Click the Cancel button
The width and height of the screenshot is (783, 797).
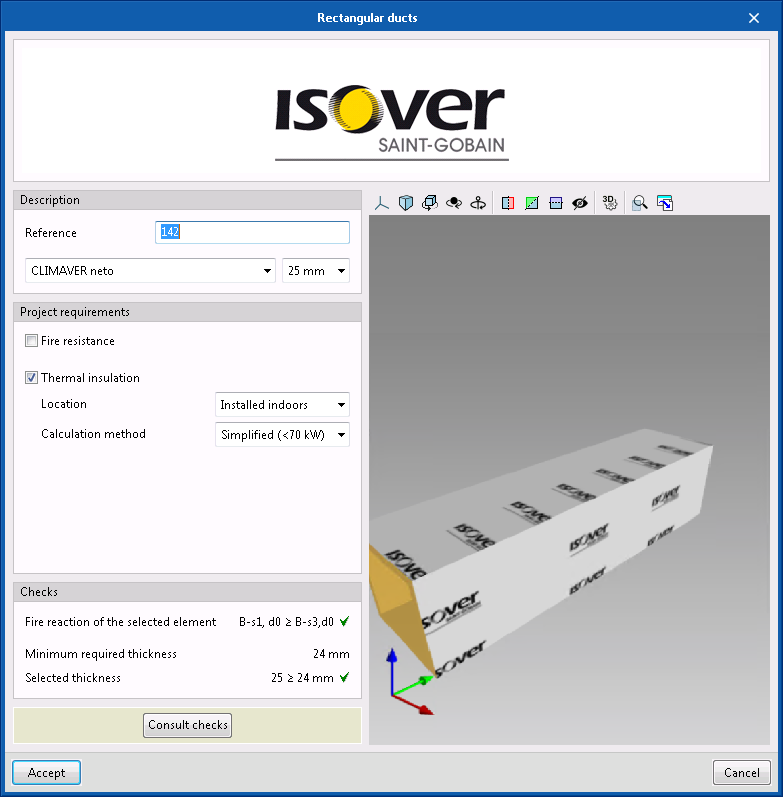tap(742, 773)
